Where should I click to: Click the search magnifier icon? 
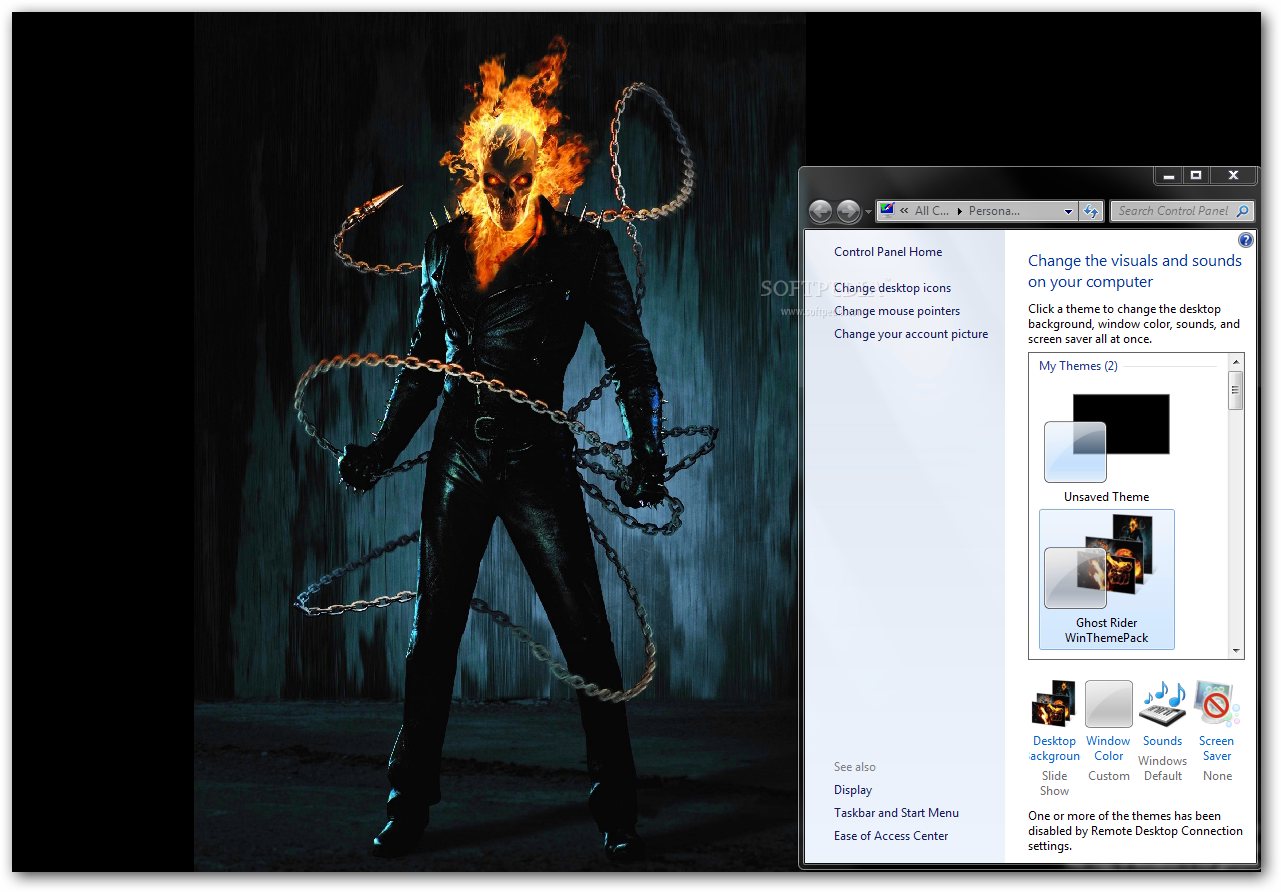pyautogui.click(x=1242, y=211)
